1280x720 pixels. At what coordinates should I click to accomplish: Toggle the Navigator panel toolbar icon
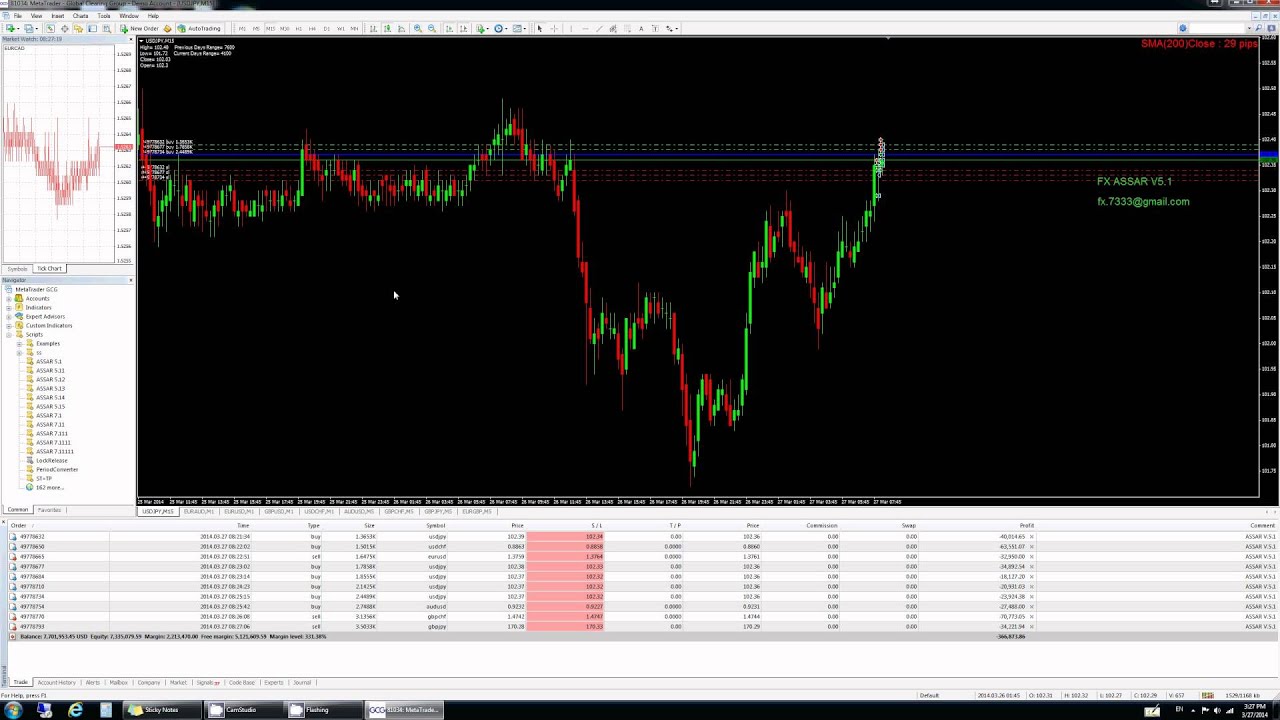pyautogui.click(x=78, y=28)
